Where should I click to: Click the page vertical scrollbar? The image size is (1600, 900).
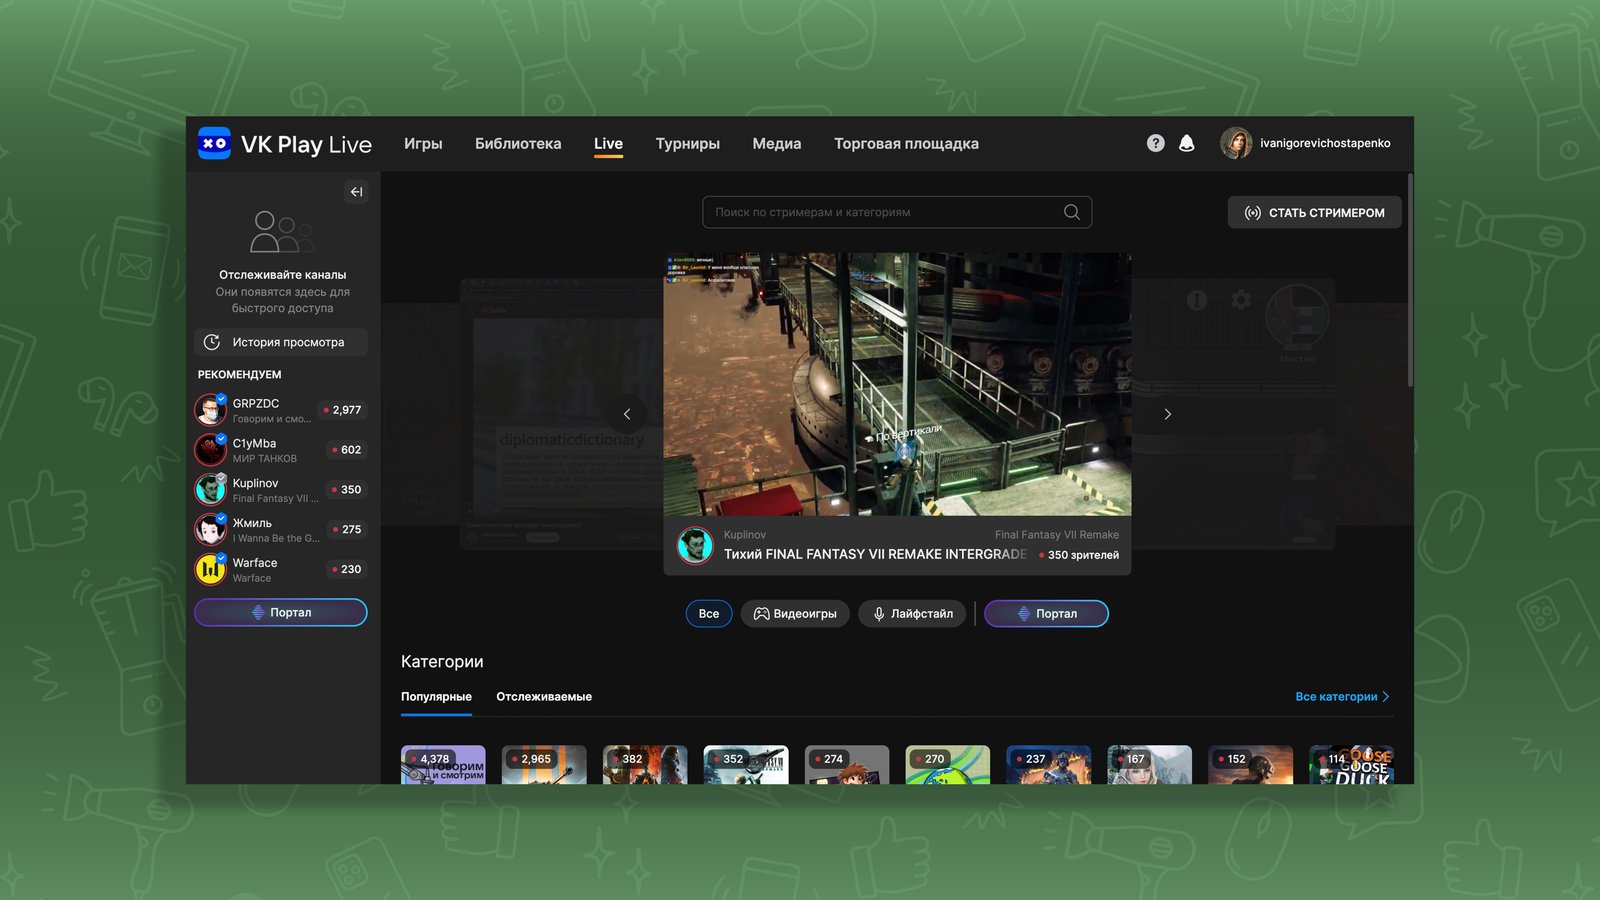(1410, 280)
